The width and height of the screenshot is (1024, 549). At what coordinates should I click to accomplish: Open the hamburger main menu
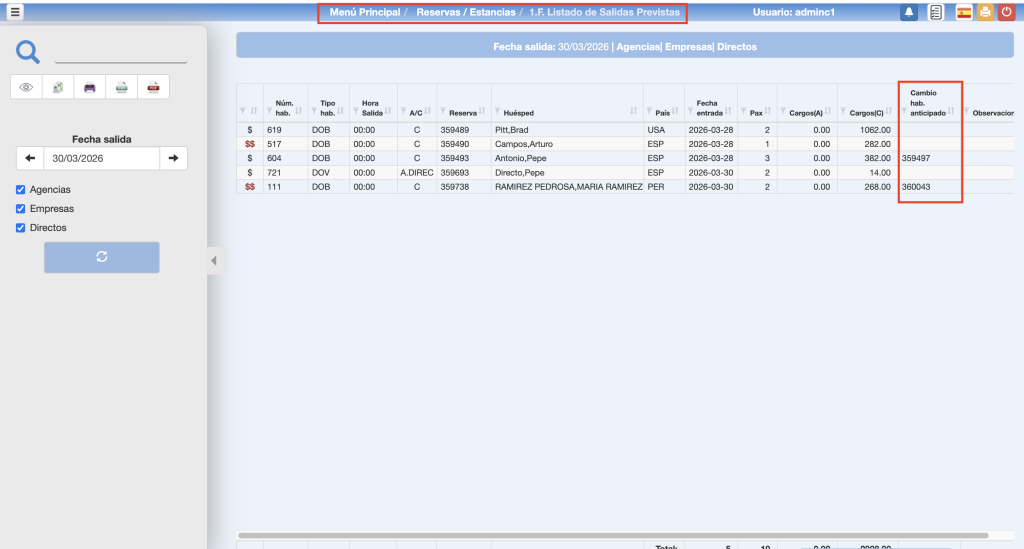click(x=15, y=13)
